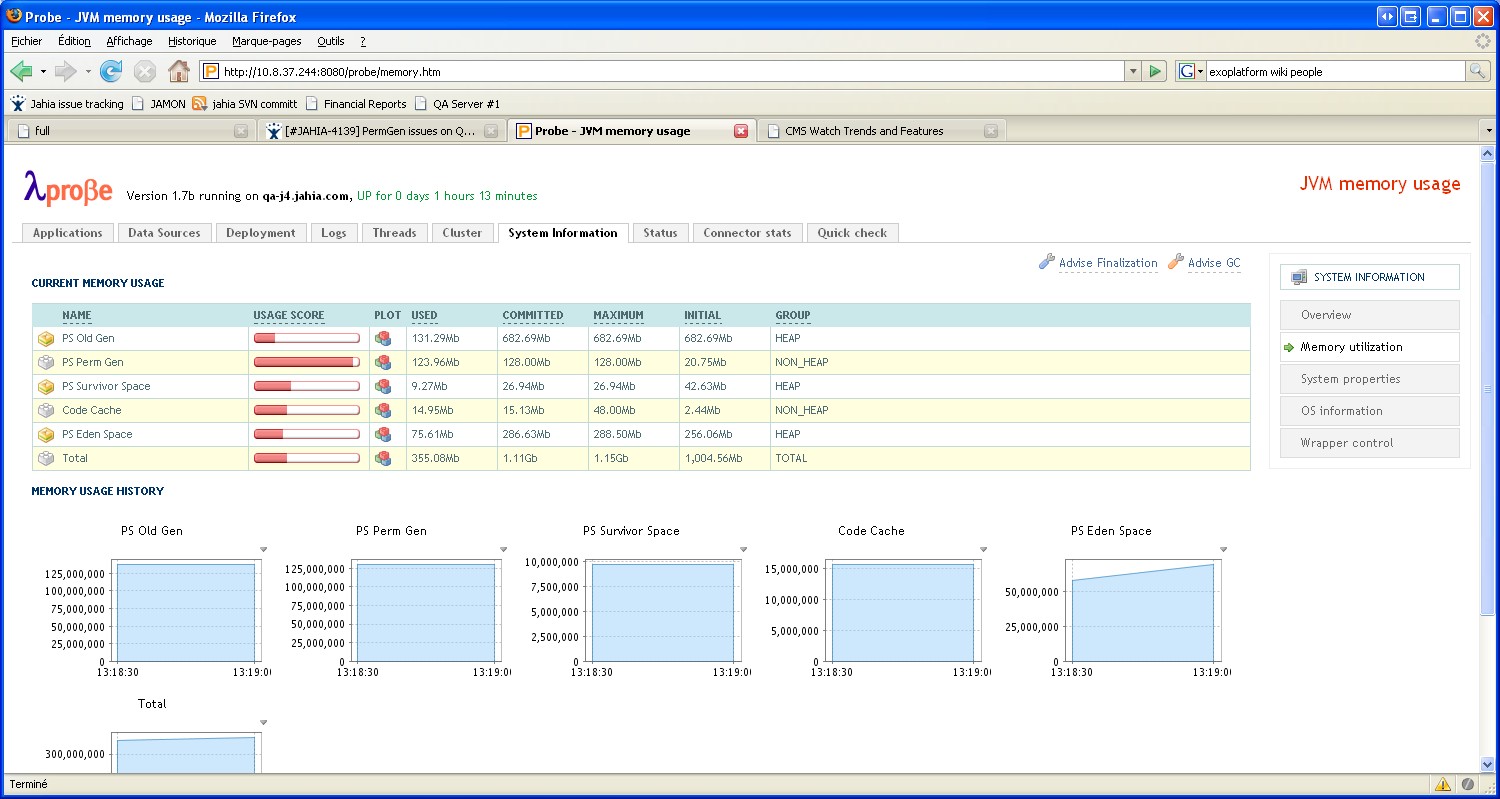Click the search box with exoplatform text
Image resolution: width=1500 pixels, height=799 pixels.
click(x=1335, y=72)
